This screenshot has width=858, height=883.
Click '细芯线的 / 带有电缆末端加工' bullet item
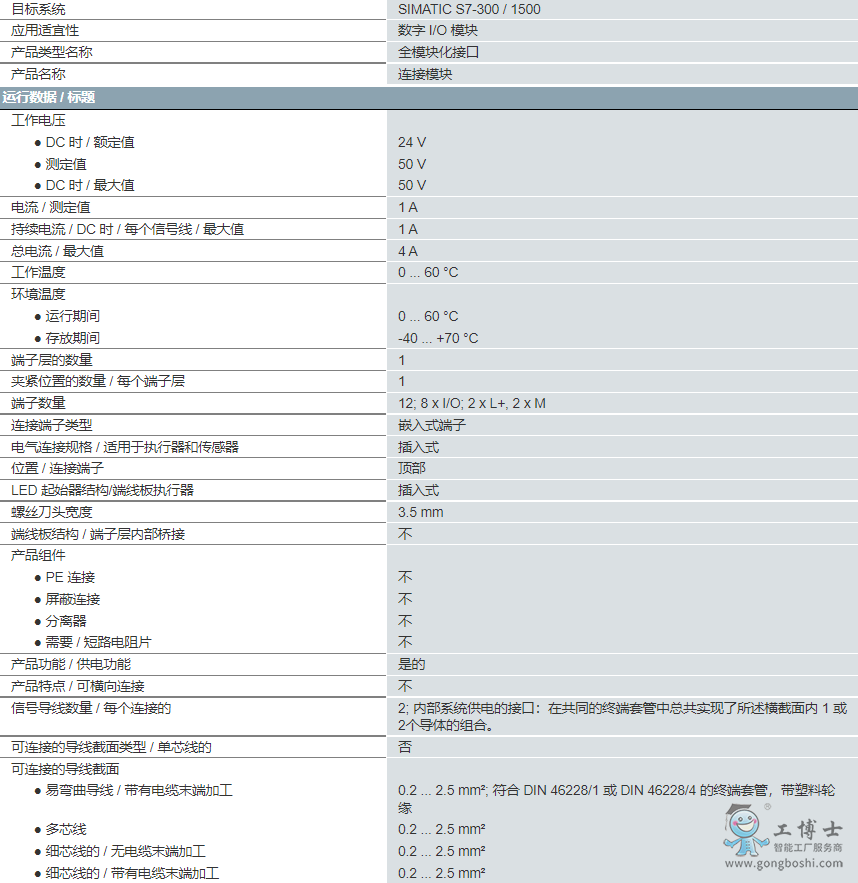point(132,873)
